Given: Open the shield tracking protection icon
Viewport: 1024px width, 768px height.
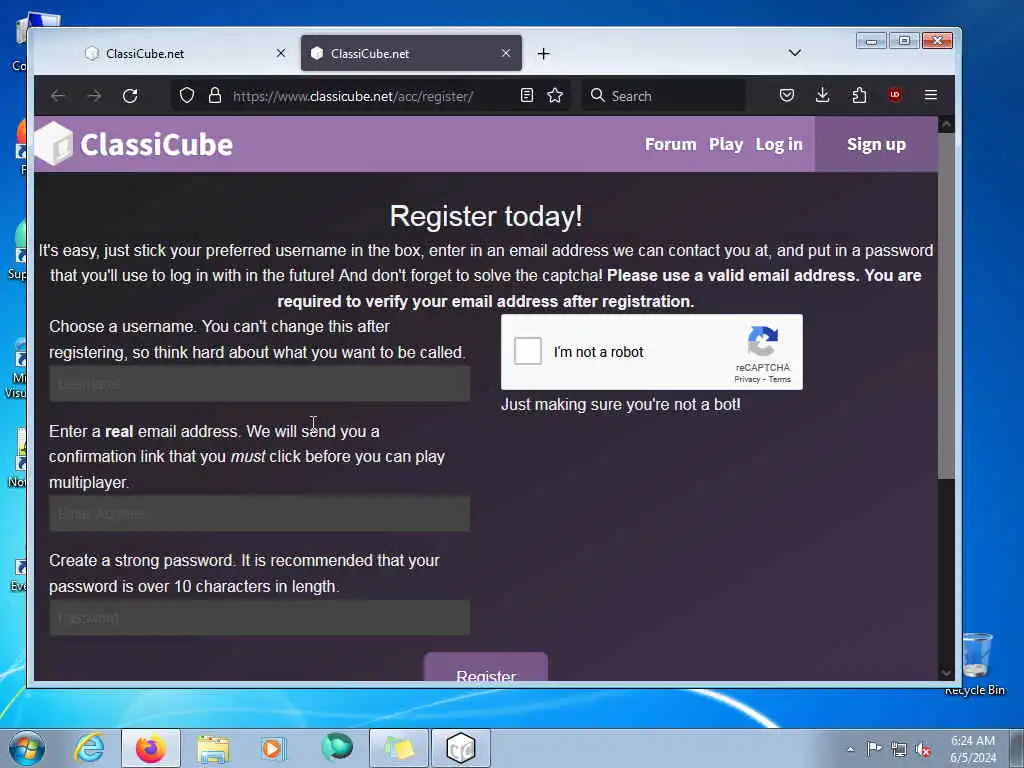Looking at the screenshot, I should point(187,95).
